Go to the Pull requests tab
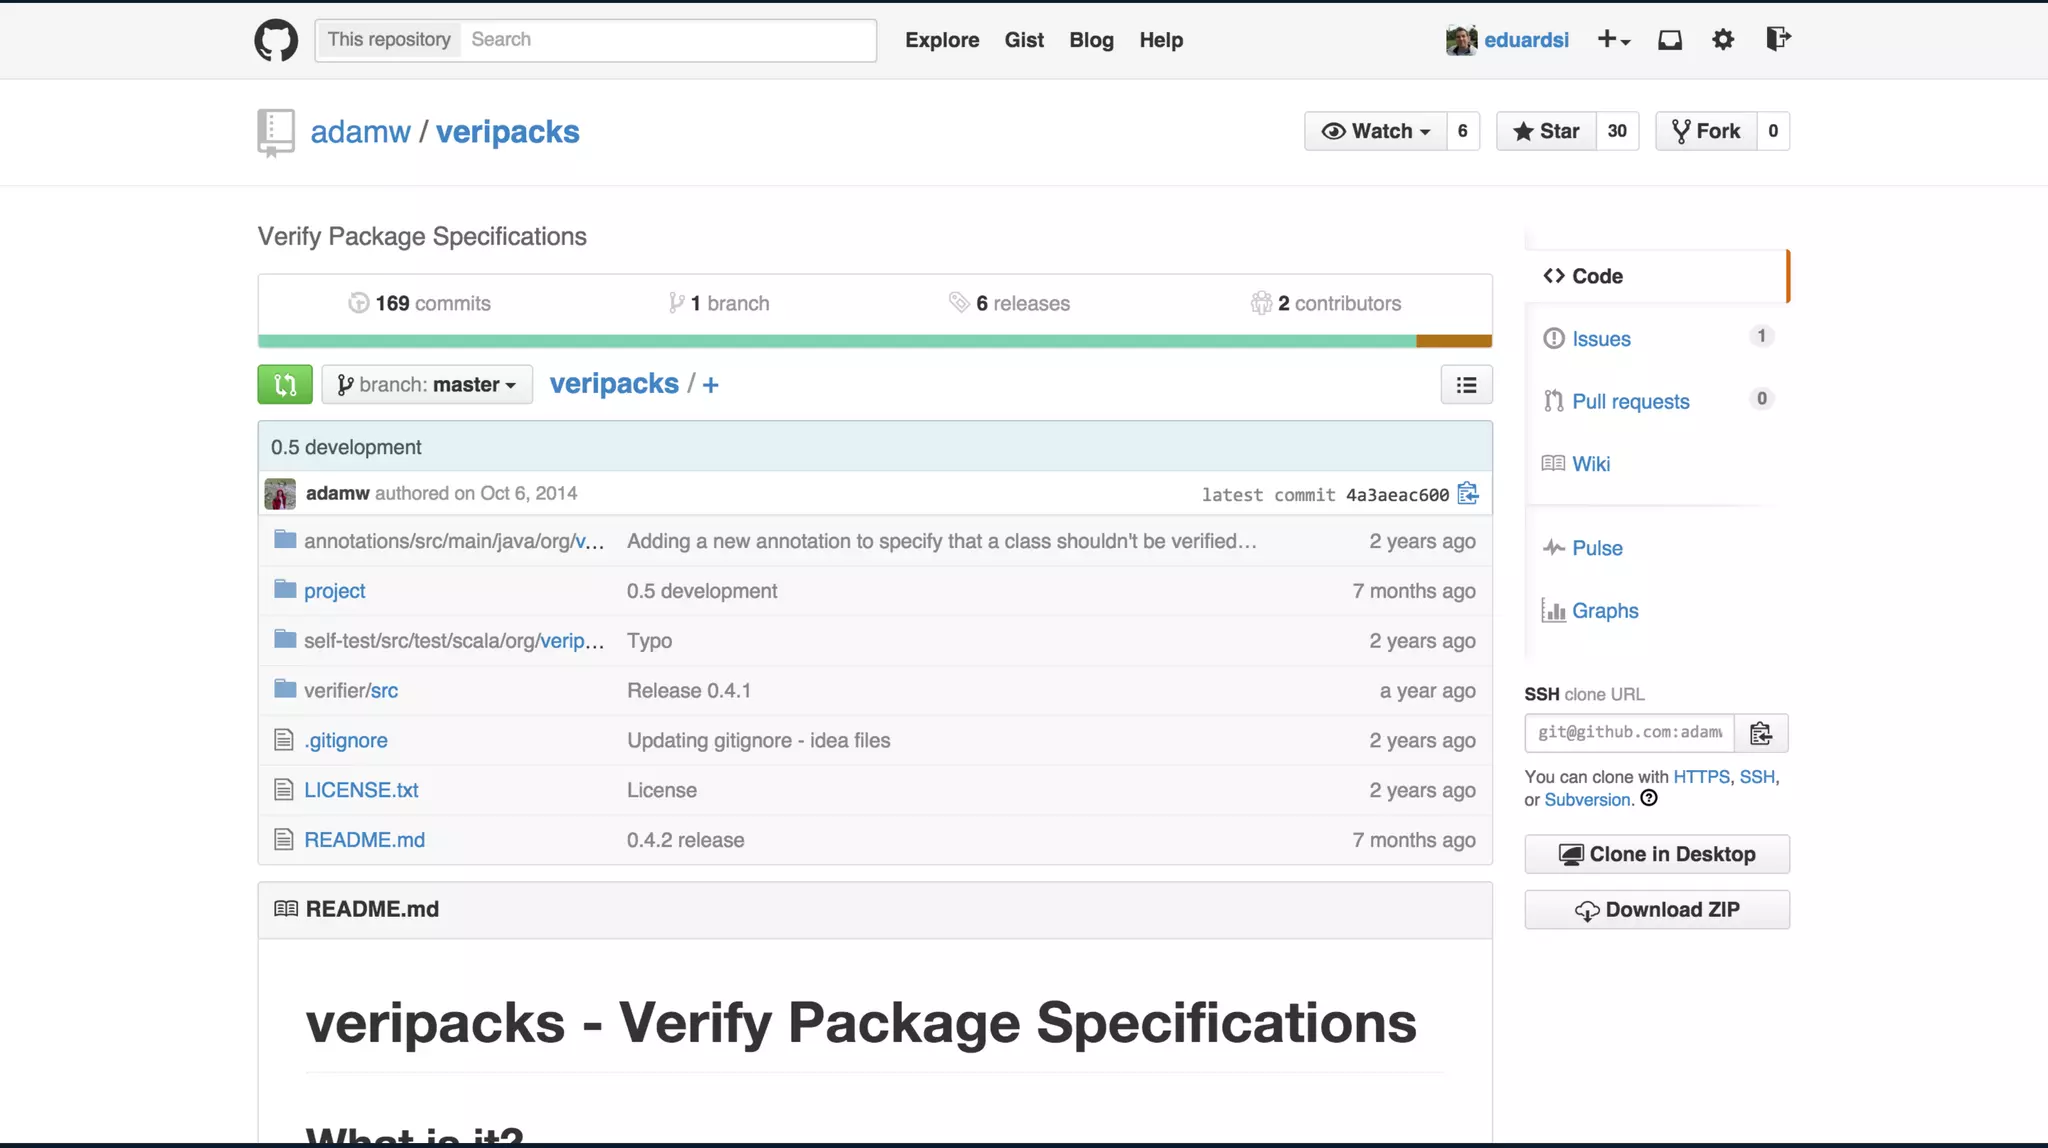The width and height of the screenshot is (2048, 1148). click(x=1630, y=402)
